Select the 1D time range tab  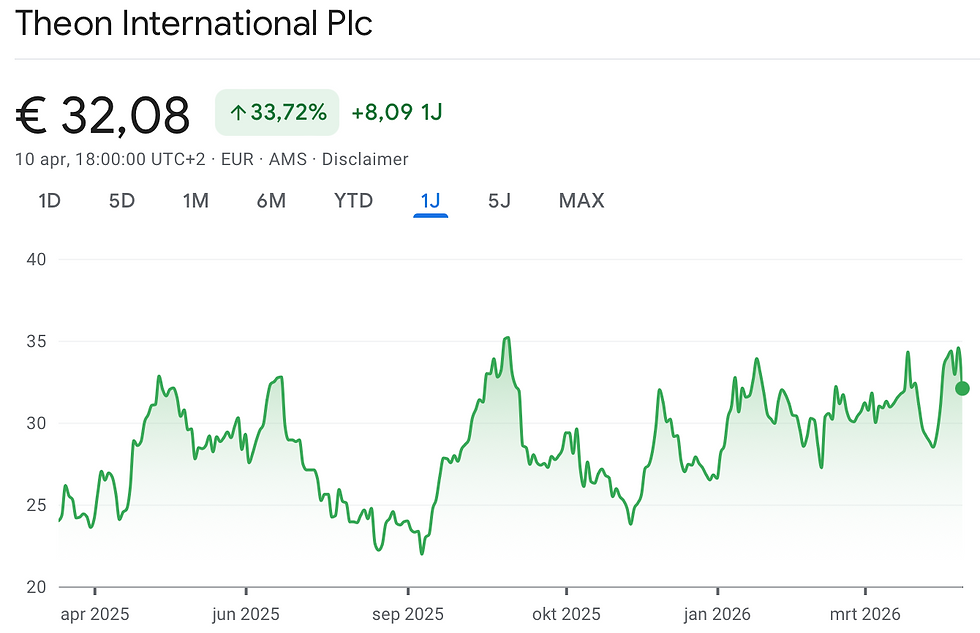coord(49,201)
